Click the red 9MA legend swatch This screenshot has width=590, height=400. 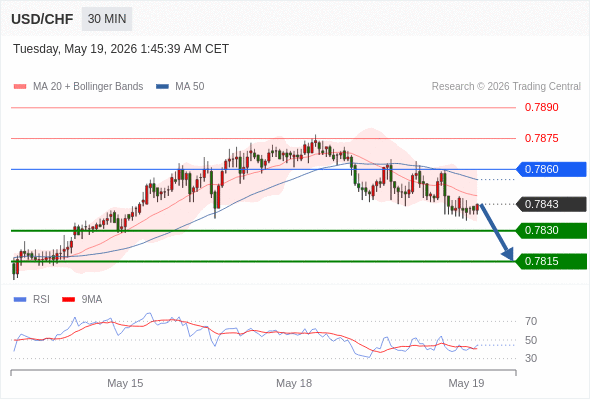pyautogui.click(x=68, y=300)
